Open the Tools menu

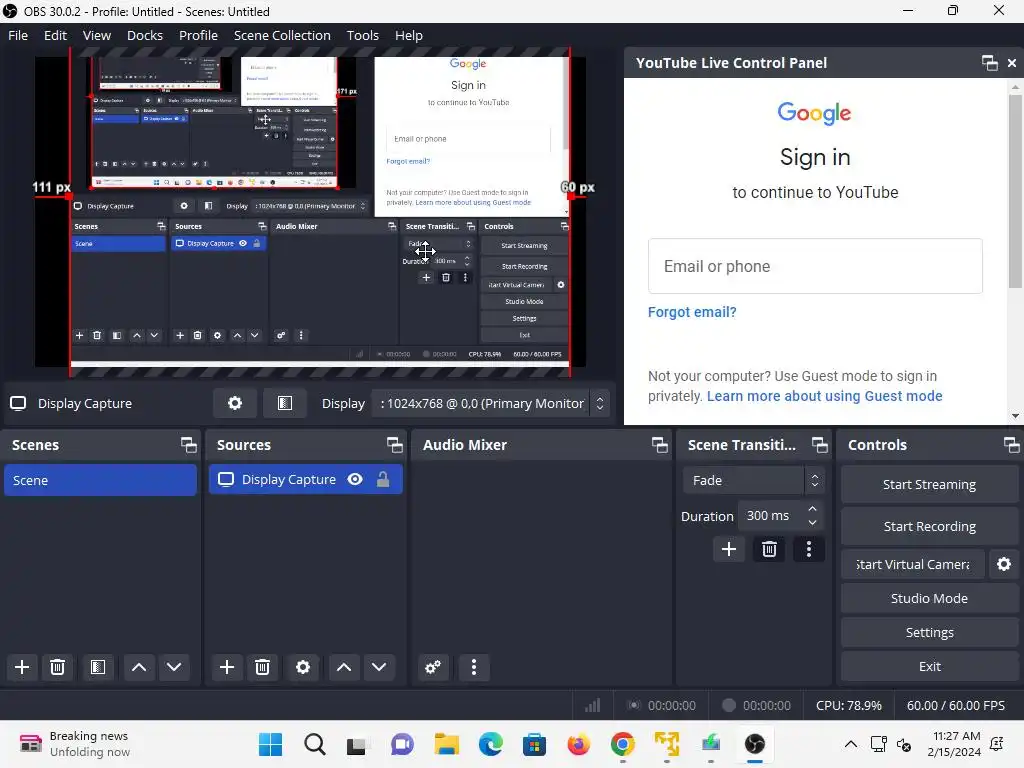[362, 35]
